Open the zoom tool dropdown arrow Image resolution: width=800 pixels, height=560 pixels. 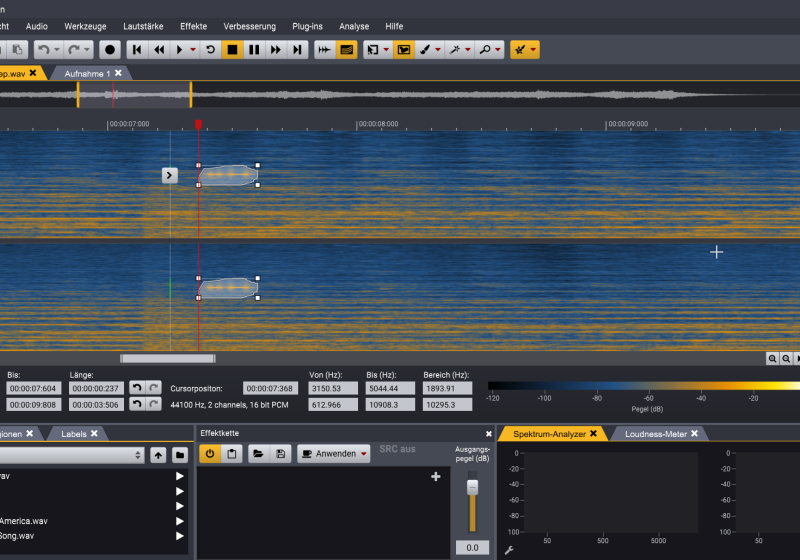499,49
